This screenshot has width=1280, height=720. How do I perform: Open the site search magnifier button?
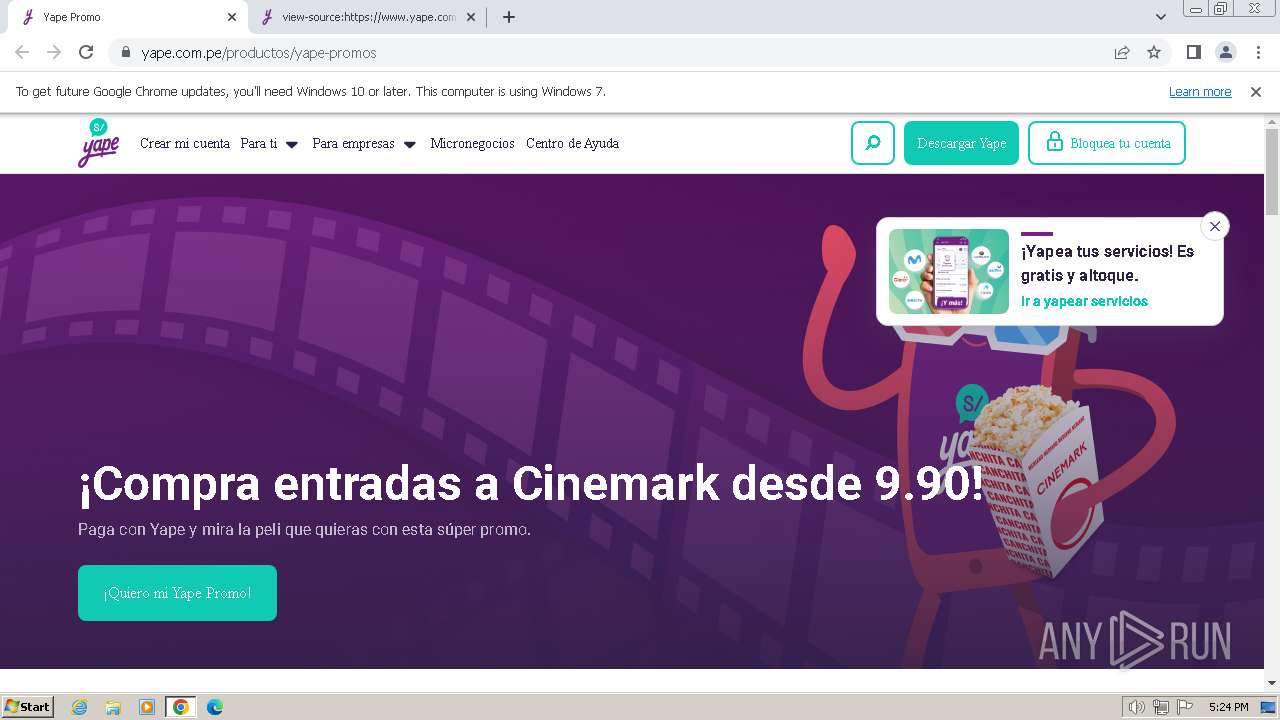873,143
